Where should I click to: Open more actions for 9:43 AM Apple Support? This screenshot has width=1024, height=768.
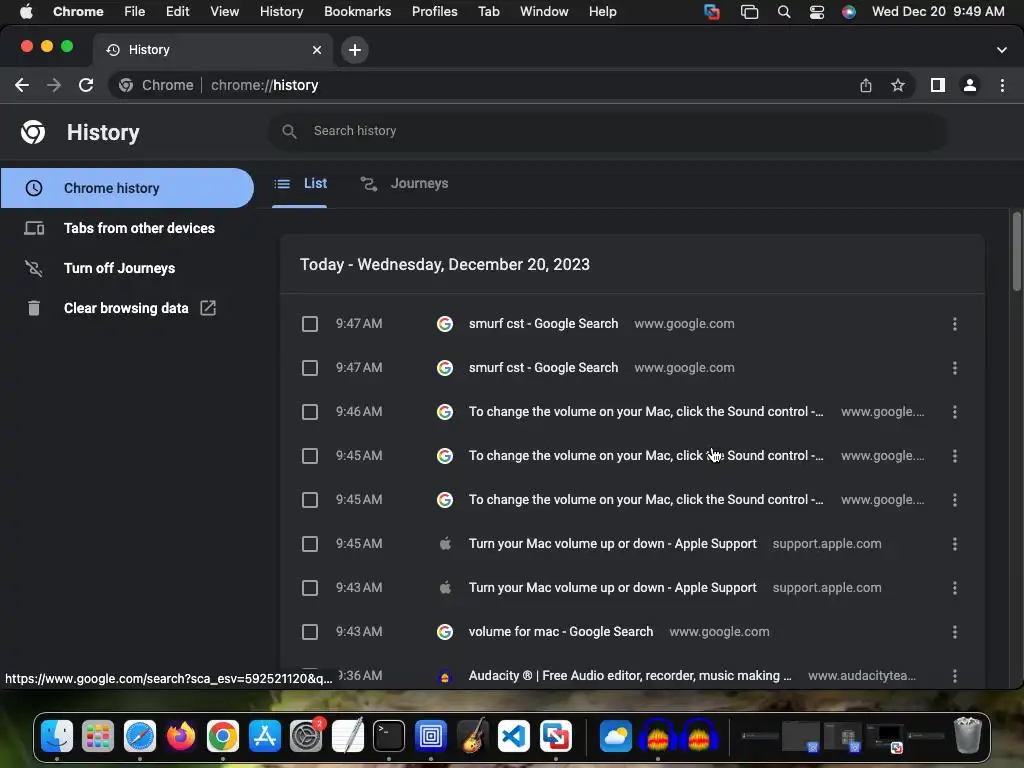click(x=955, y=588)
